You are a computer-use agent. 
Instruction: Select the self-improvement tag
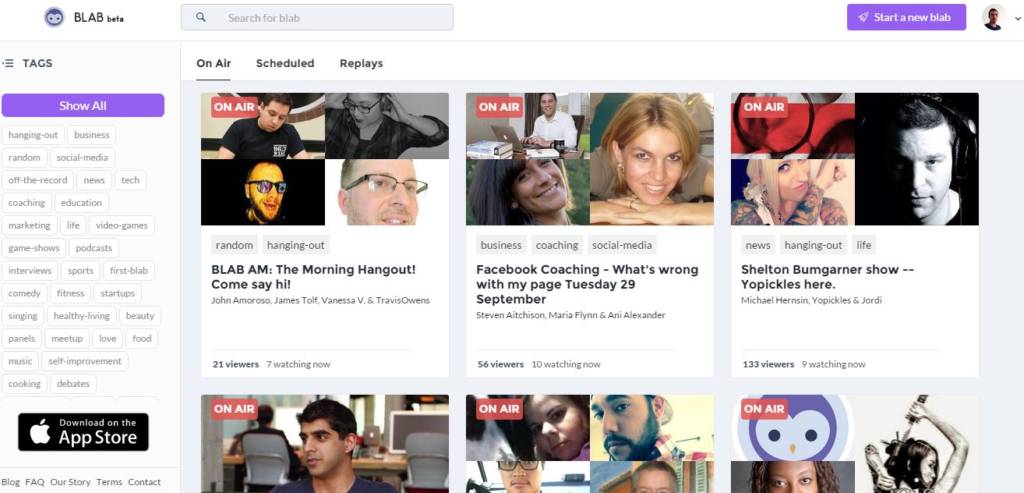85,361
